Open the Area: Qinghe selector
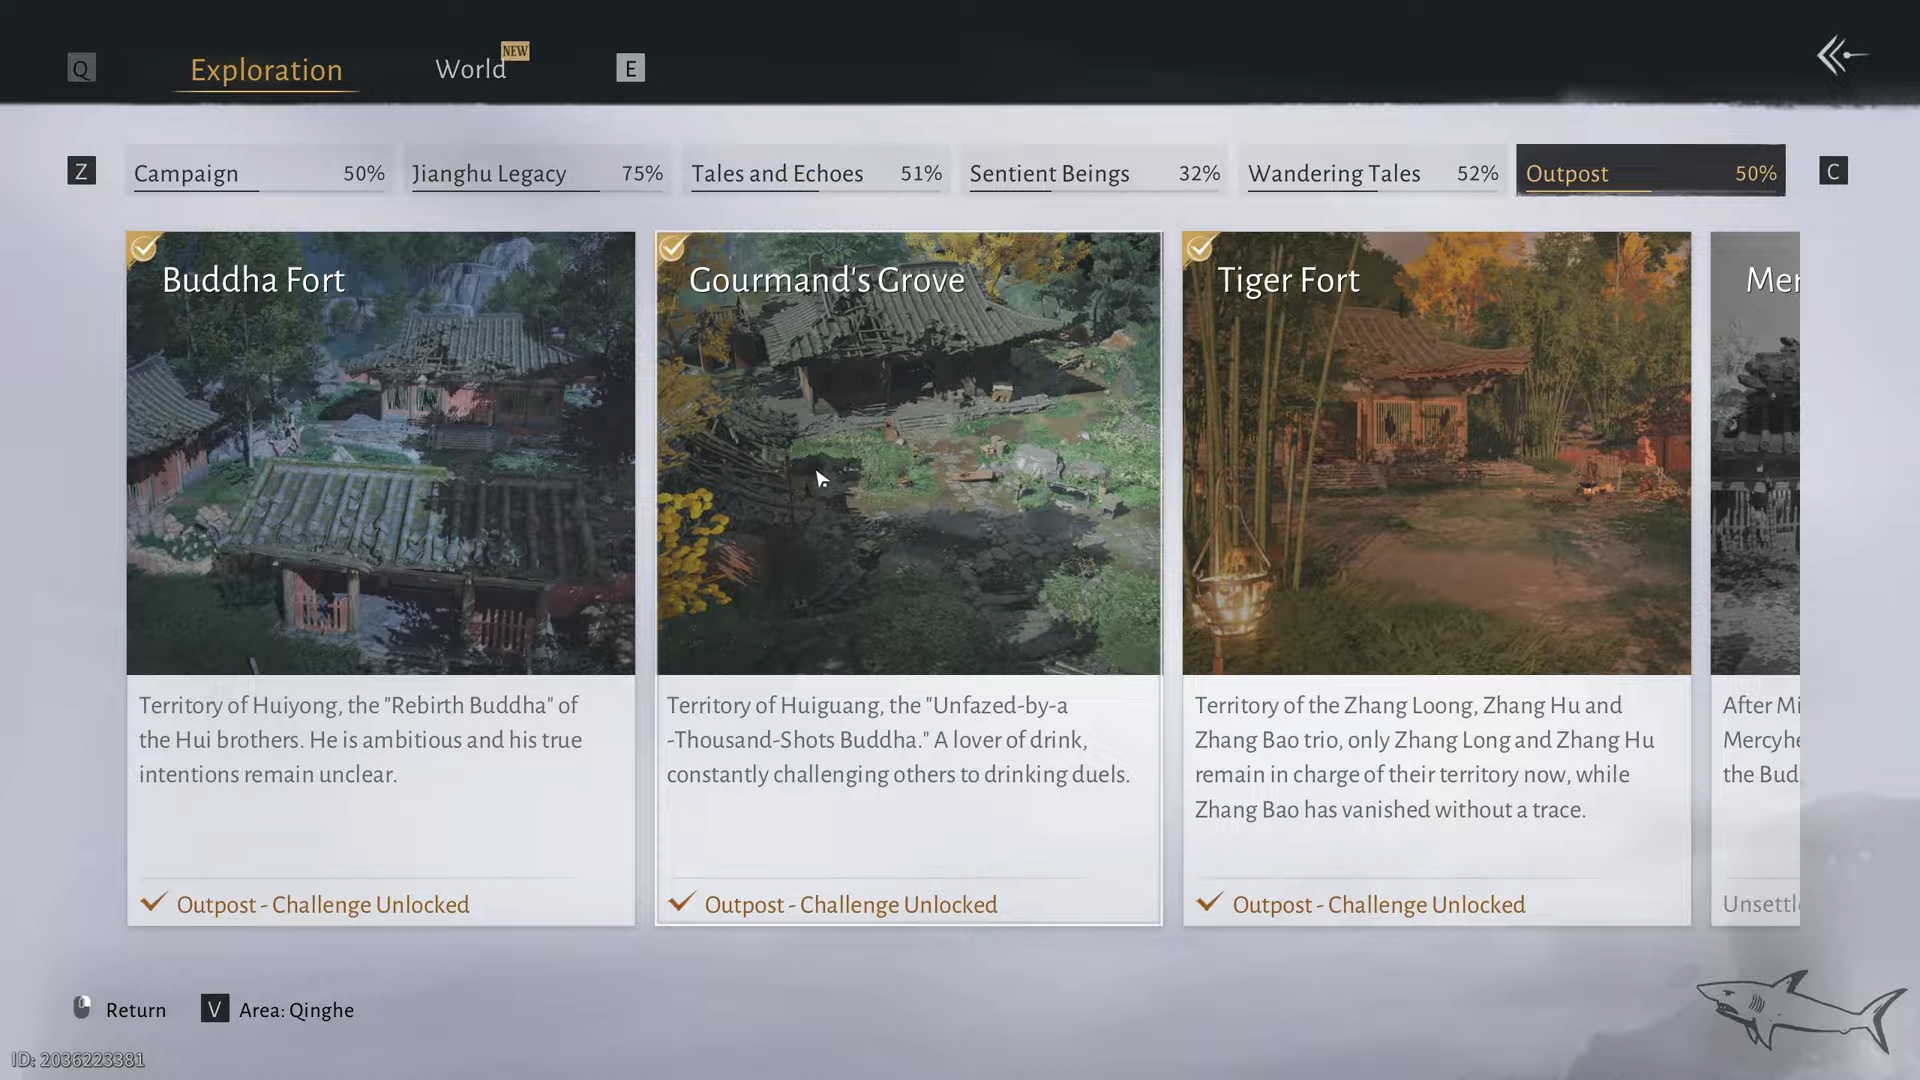The width and height of the screenshot is (1920, 1080). pyautogui.click(x=296, y=1010)
